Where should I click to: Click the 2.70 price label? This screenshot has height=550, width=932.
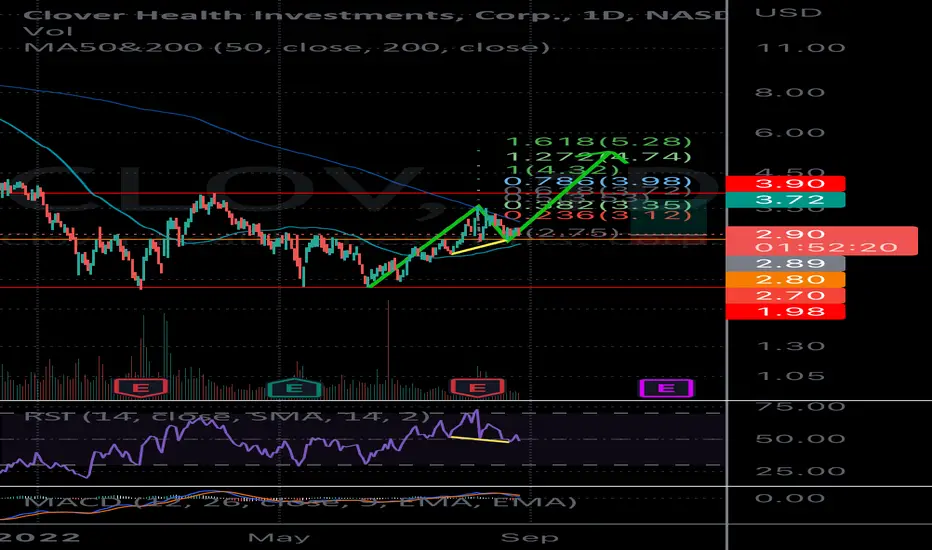785,296
